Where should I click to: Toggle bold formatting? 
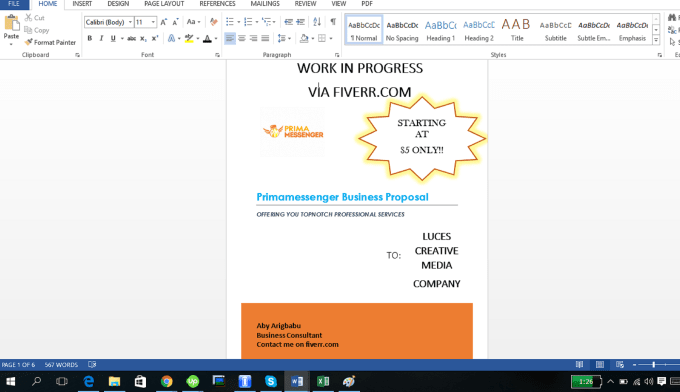pos(90,39)
